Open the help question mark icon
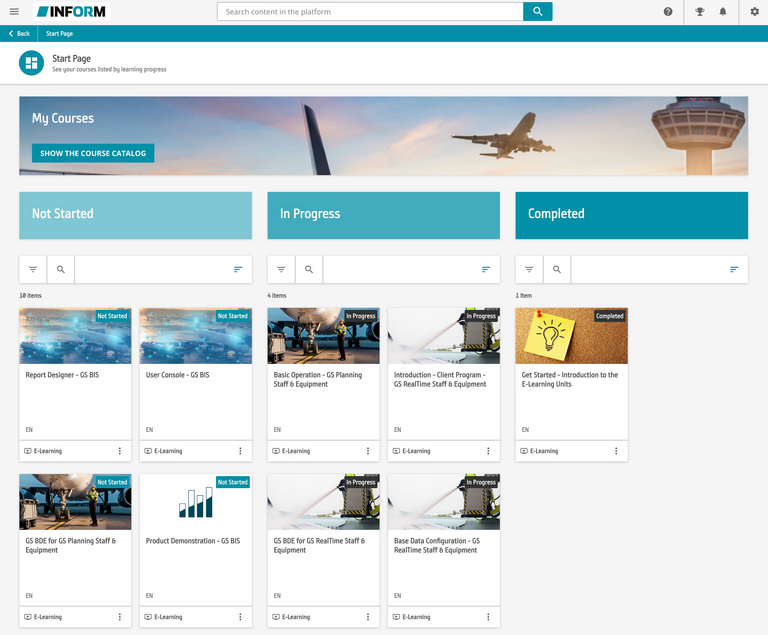Image resolution: width=768 pixels, height=635 pixels. tap(668, 11)
